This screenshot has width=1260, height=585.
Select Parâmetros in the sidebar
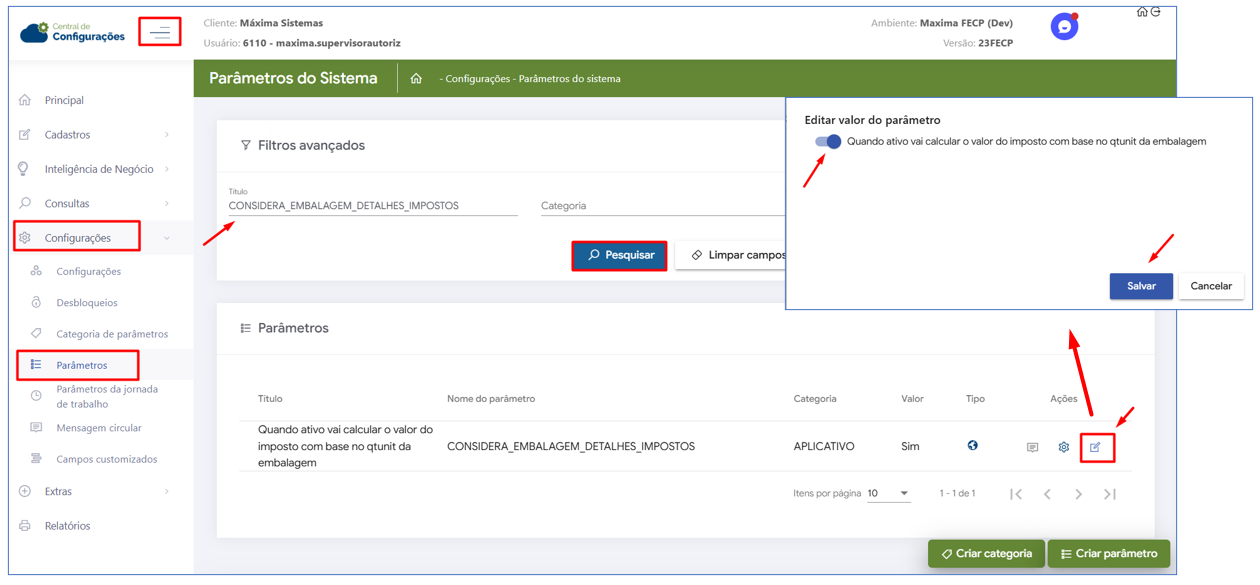tap(82, 365)
